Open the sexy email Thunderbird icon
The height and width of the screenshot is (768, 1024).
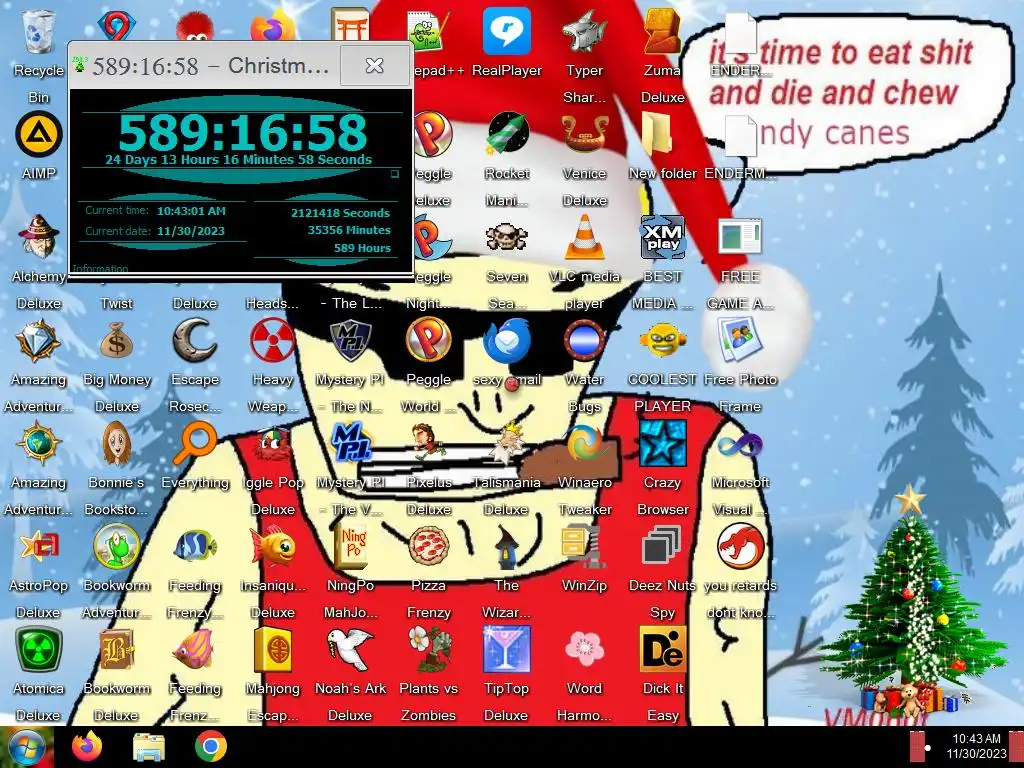pos(507,340)
